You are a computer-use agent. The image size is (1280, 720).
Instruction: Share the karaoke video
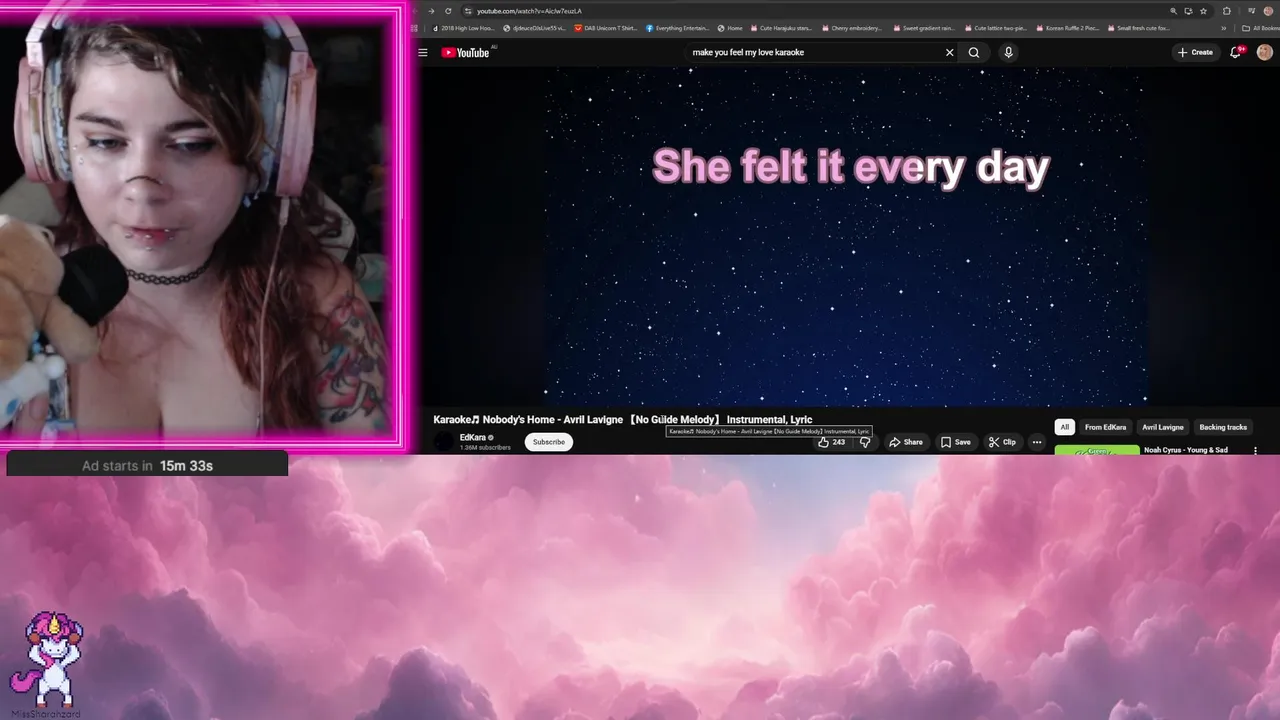click(x=906, y=442)
